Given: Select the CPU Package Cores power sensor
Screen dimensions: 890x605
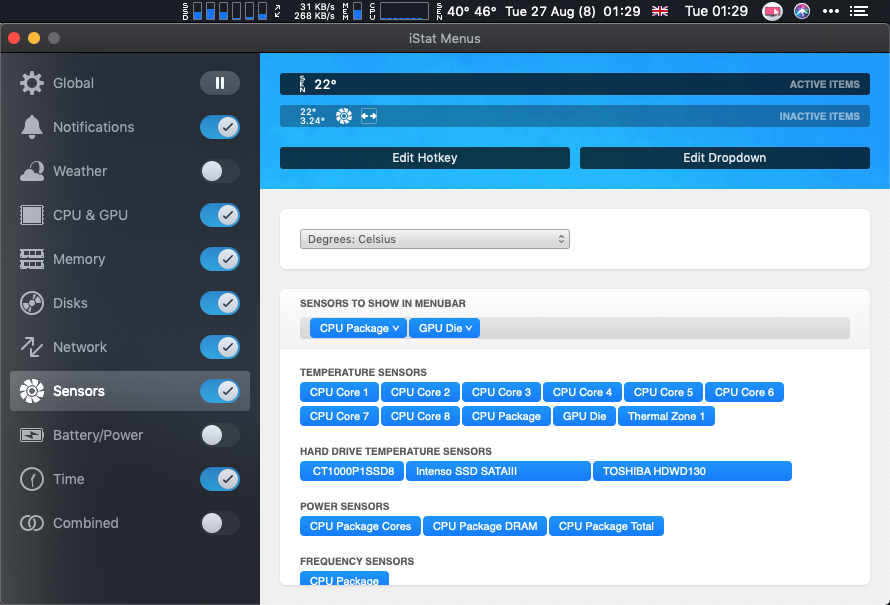Looking at the screenshot, I should point(360,526).
